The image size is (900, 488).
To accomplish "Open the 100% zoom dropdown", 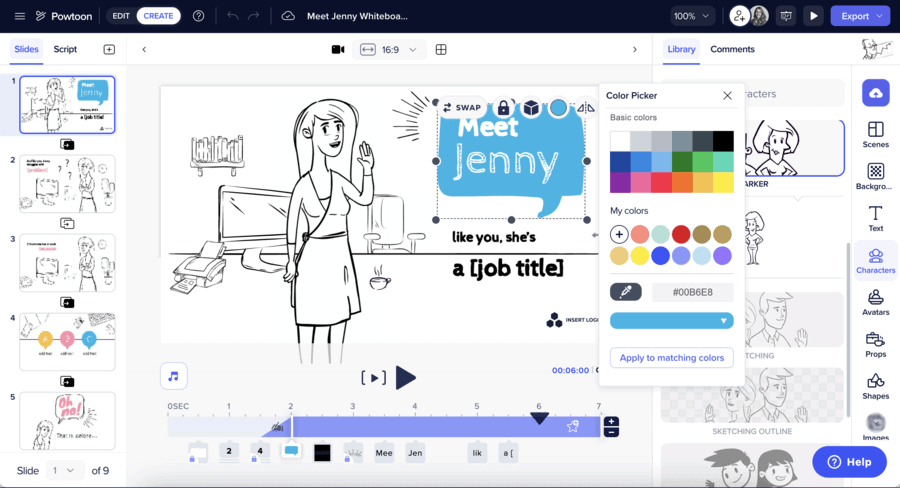I will point(694,16).
